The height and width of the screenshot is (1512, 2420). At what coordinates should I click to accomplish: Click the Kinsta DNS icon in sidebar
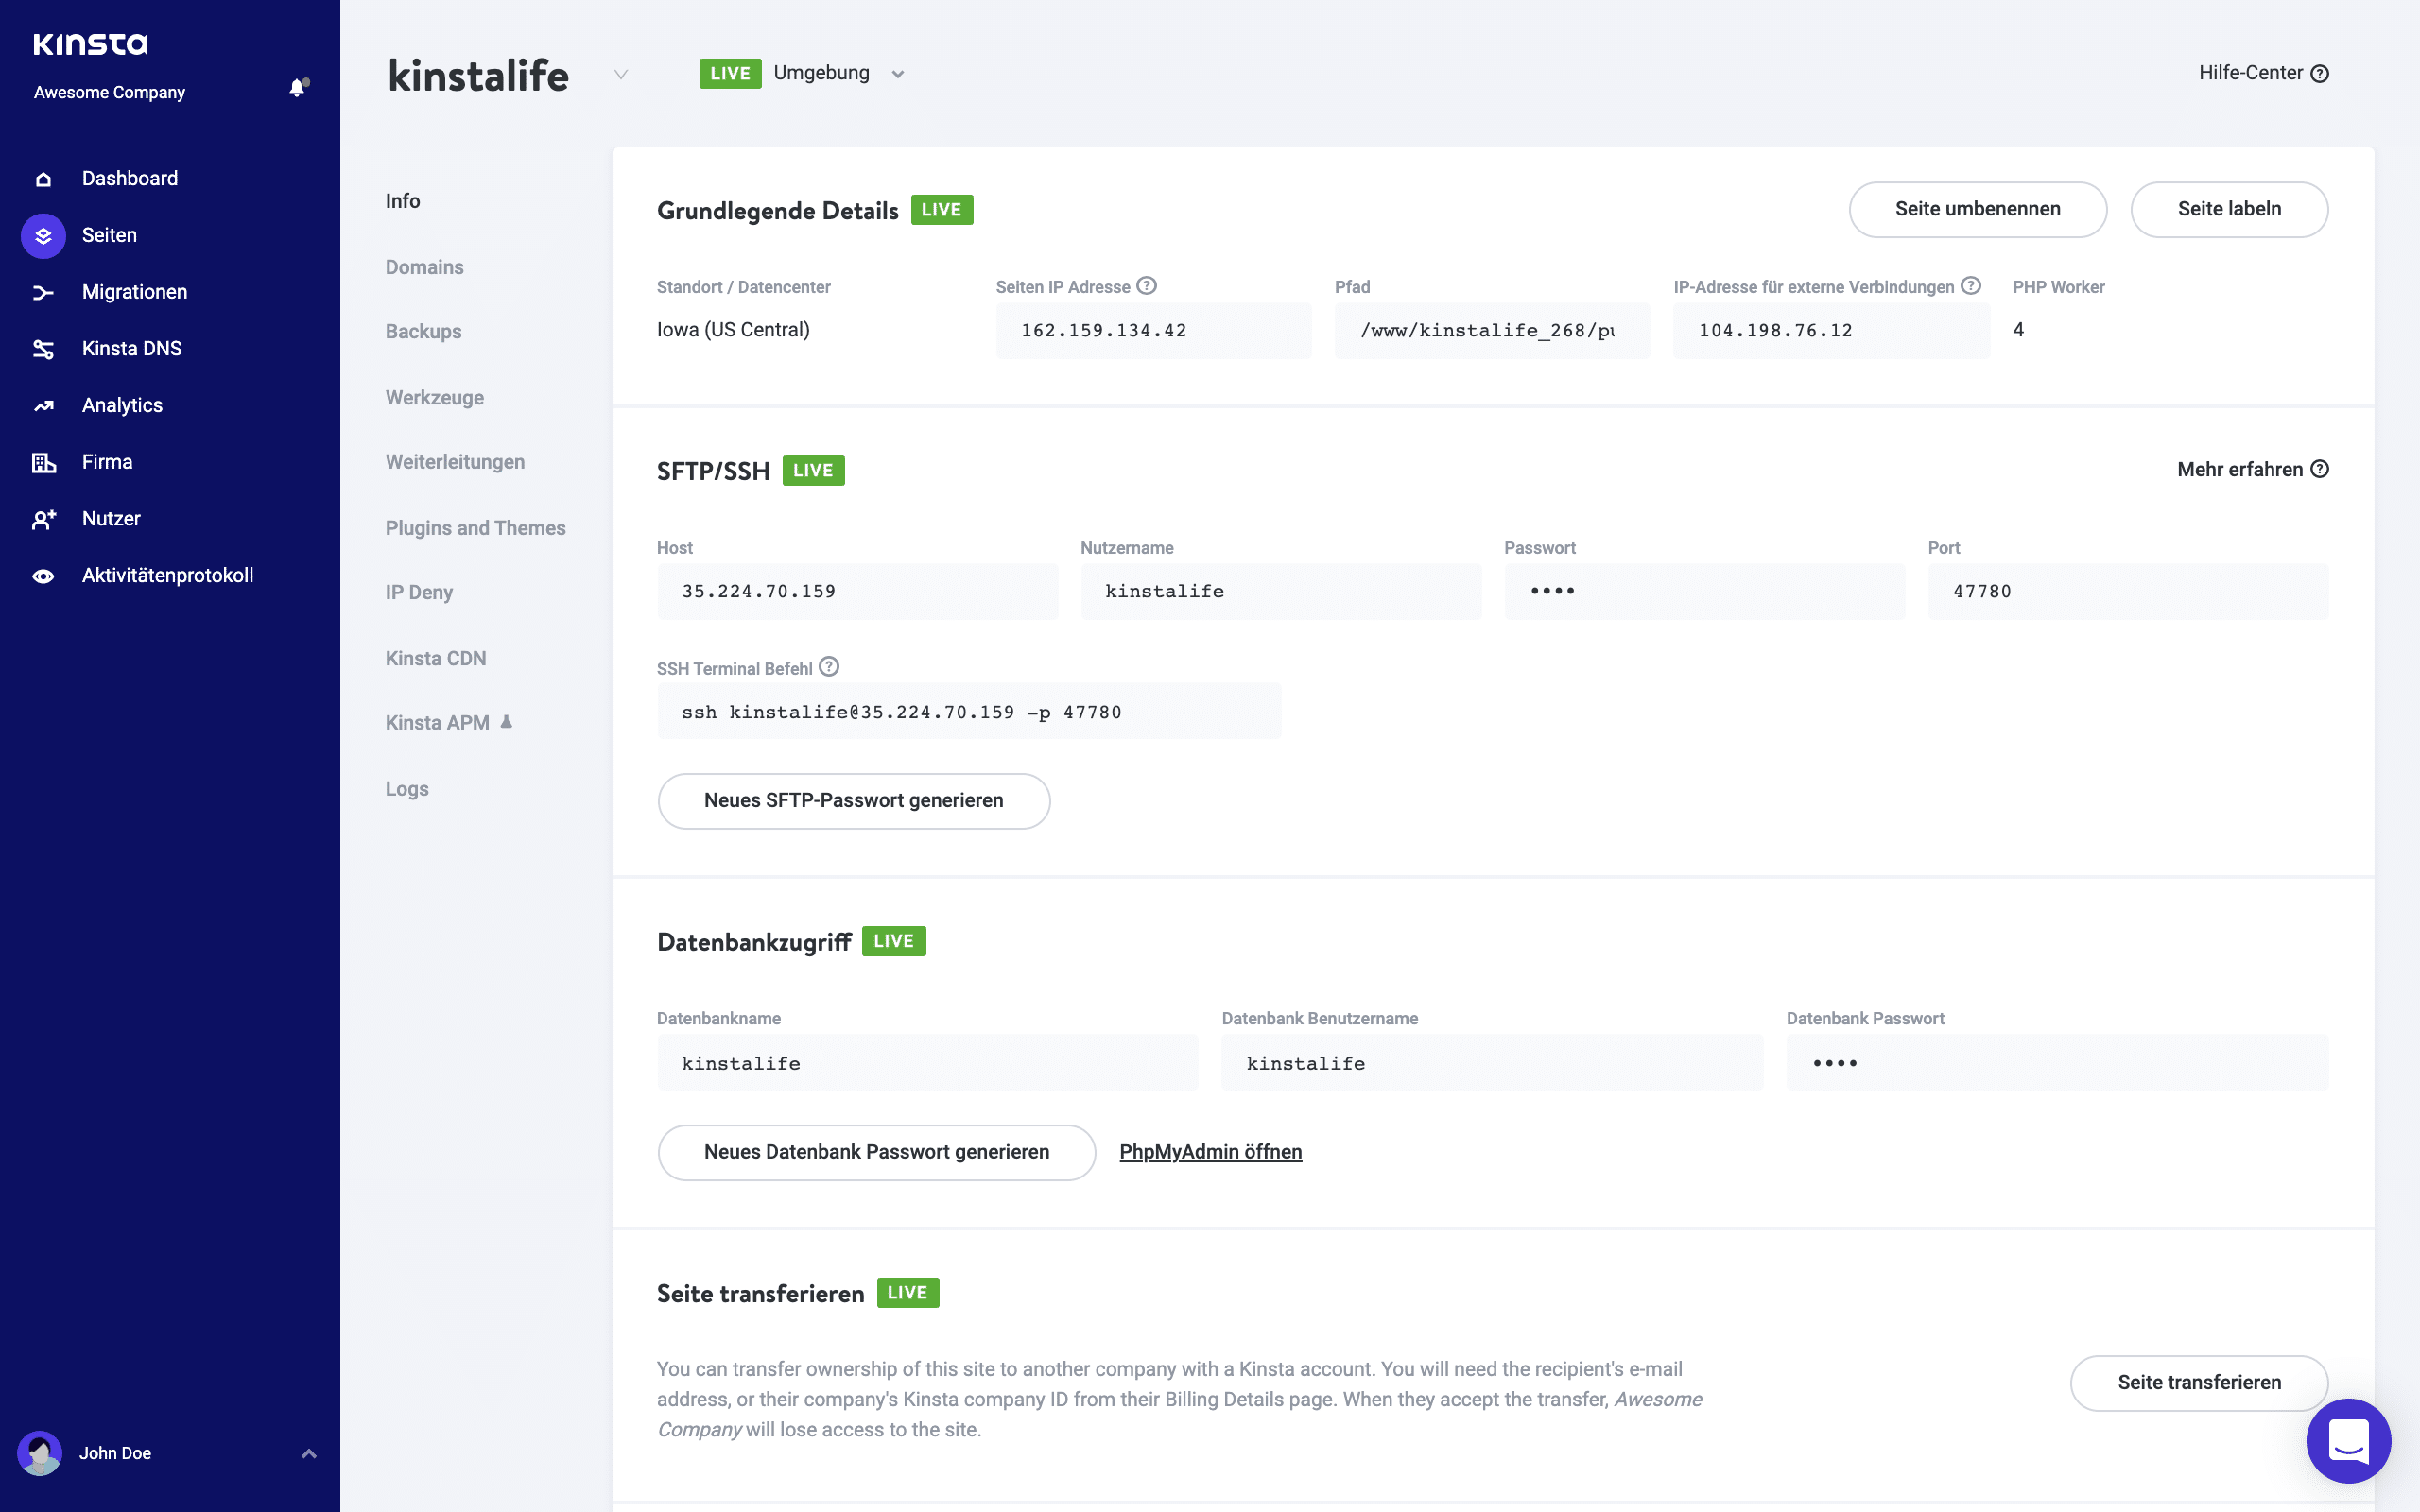tap(43, 349)
